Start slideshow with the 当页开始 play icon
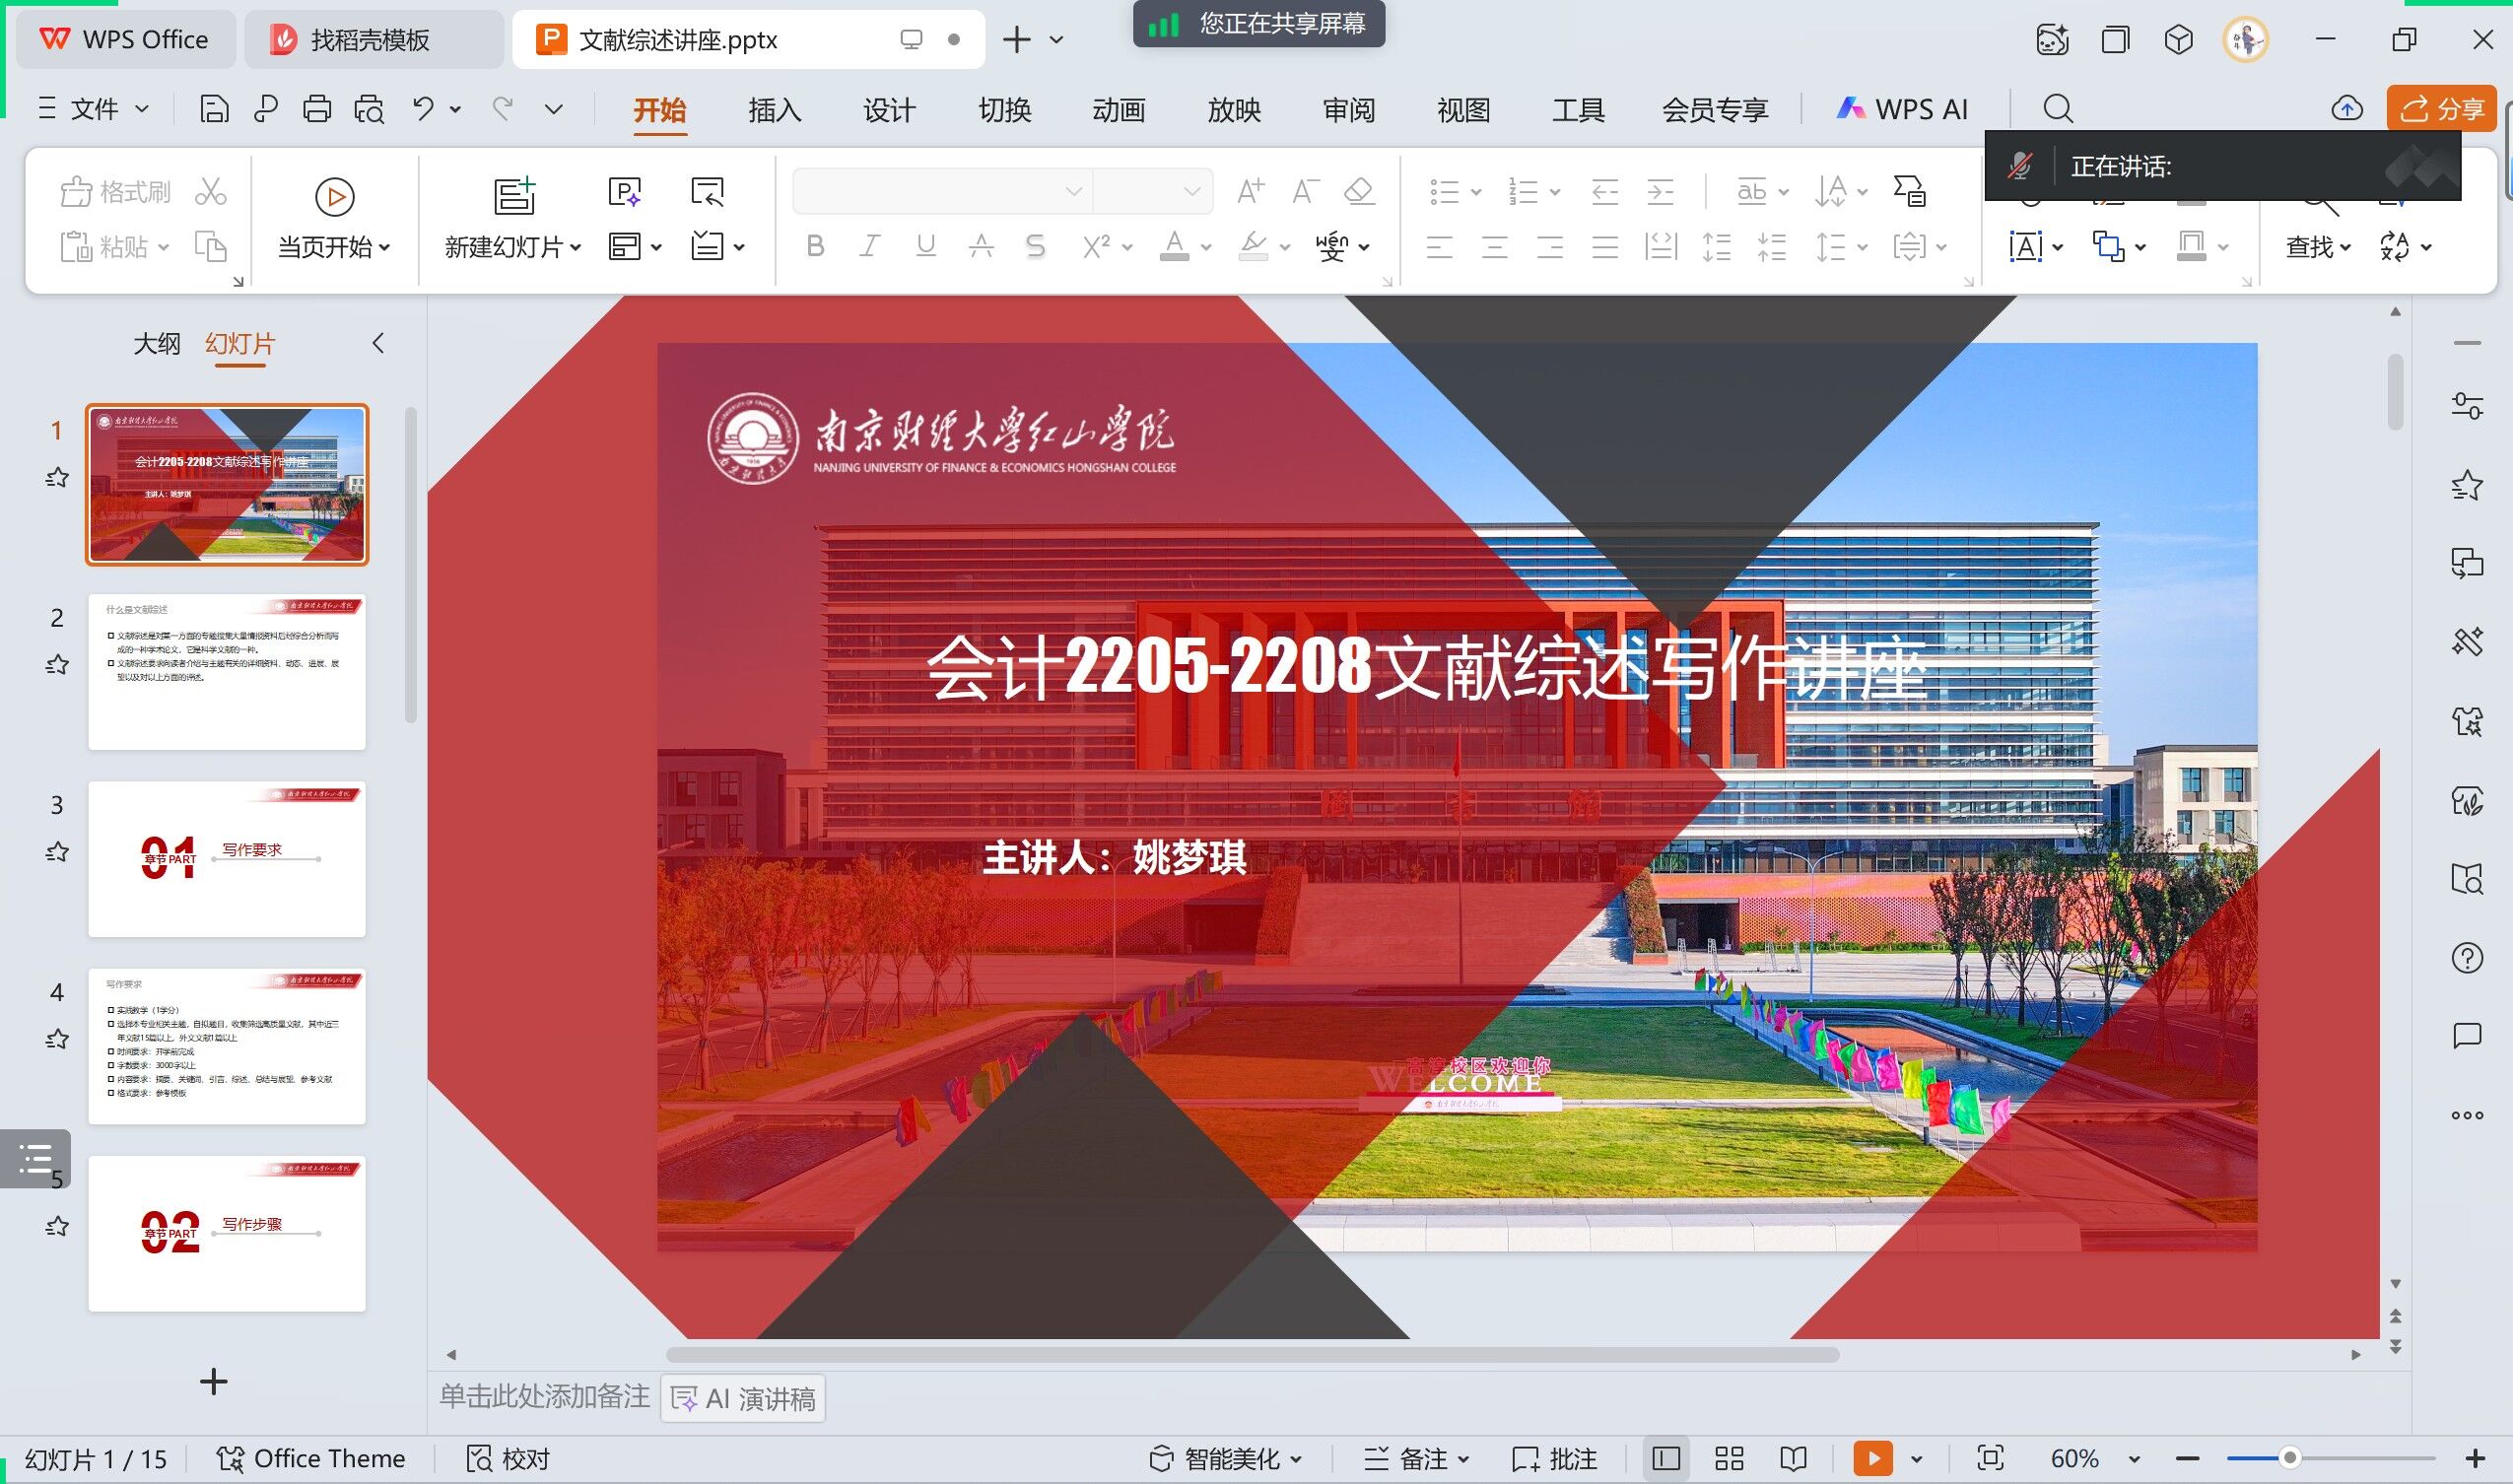The height and width of the screenshot is (1484, 2513). (x=334, y=197)
